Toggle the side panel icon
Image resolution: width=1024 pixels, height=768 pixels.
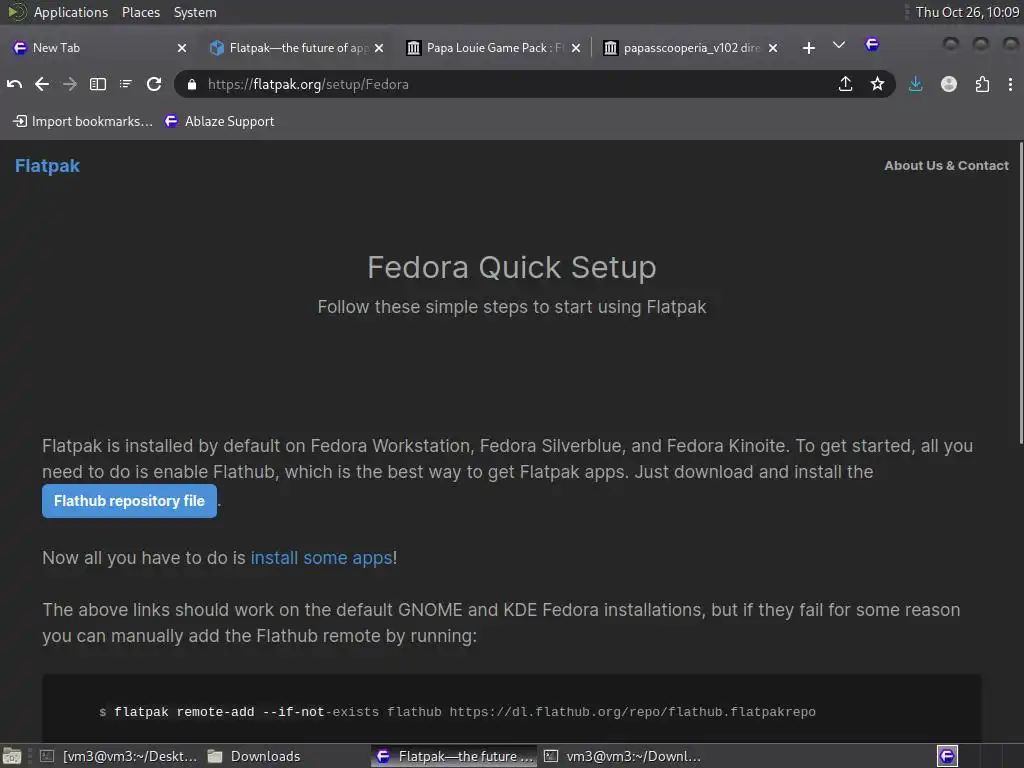point(98,84)
